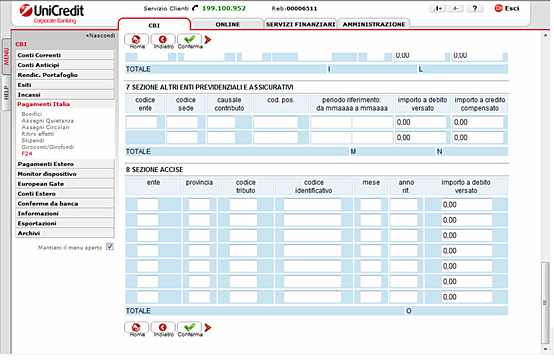The width and height of the screenshot is (554, 360).
Task: Select the F24 submenu link
Action: point(27,154)
